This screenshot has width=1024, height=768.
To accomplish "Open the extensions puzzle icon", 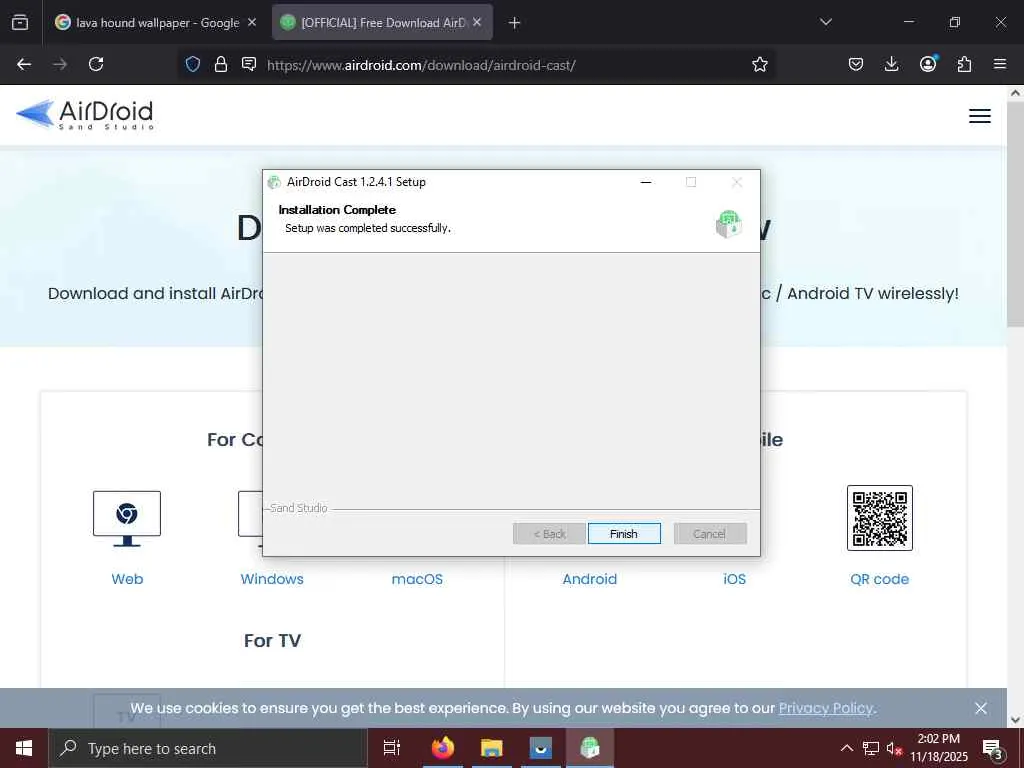I will tap(964, 64).
